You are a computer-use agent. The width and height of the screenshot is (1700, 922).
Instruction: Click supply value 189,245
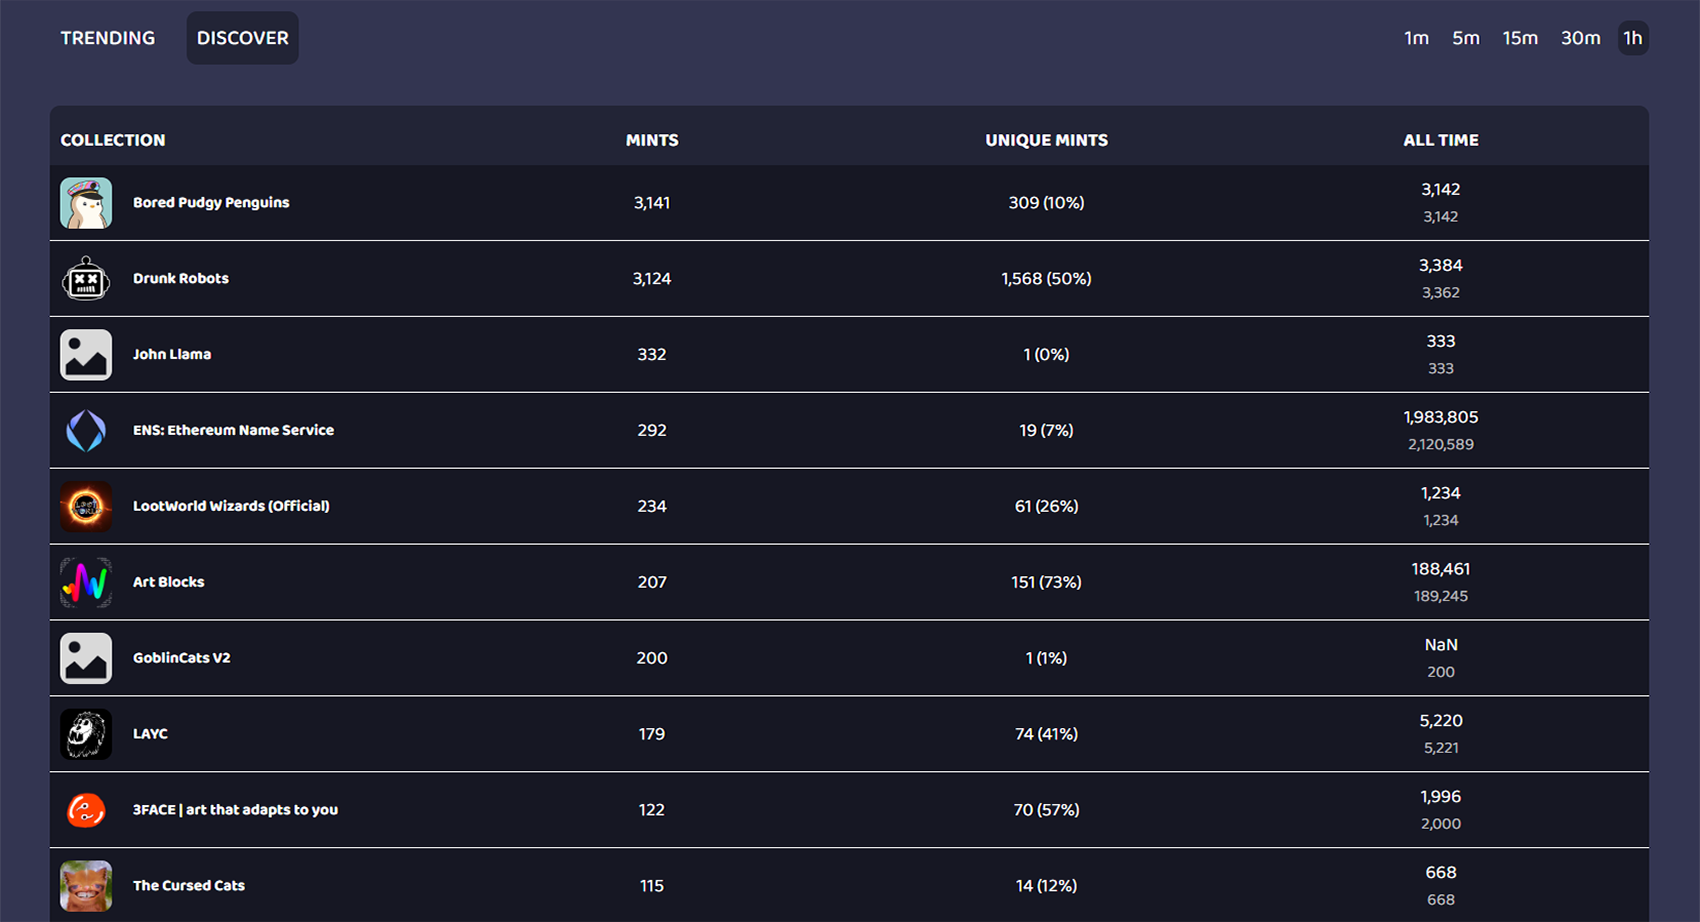click(x=1441, y=596)
